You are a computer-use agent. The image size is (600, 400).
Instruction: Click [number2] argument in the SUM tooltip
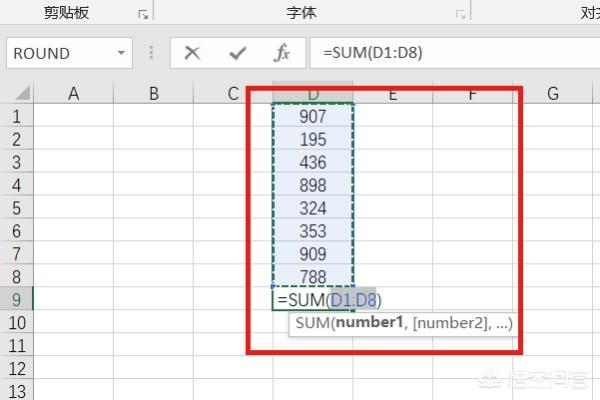coord(450,323)
